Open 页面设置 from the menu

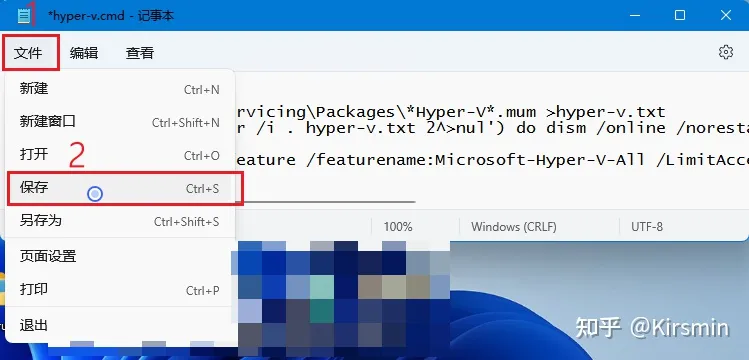[119, 256]
